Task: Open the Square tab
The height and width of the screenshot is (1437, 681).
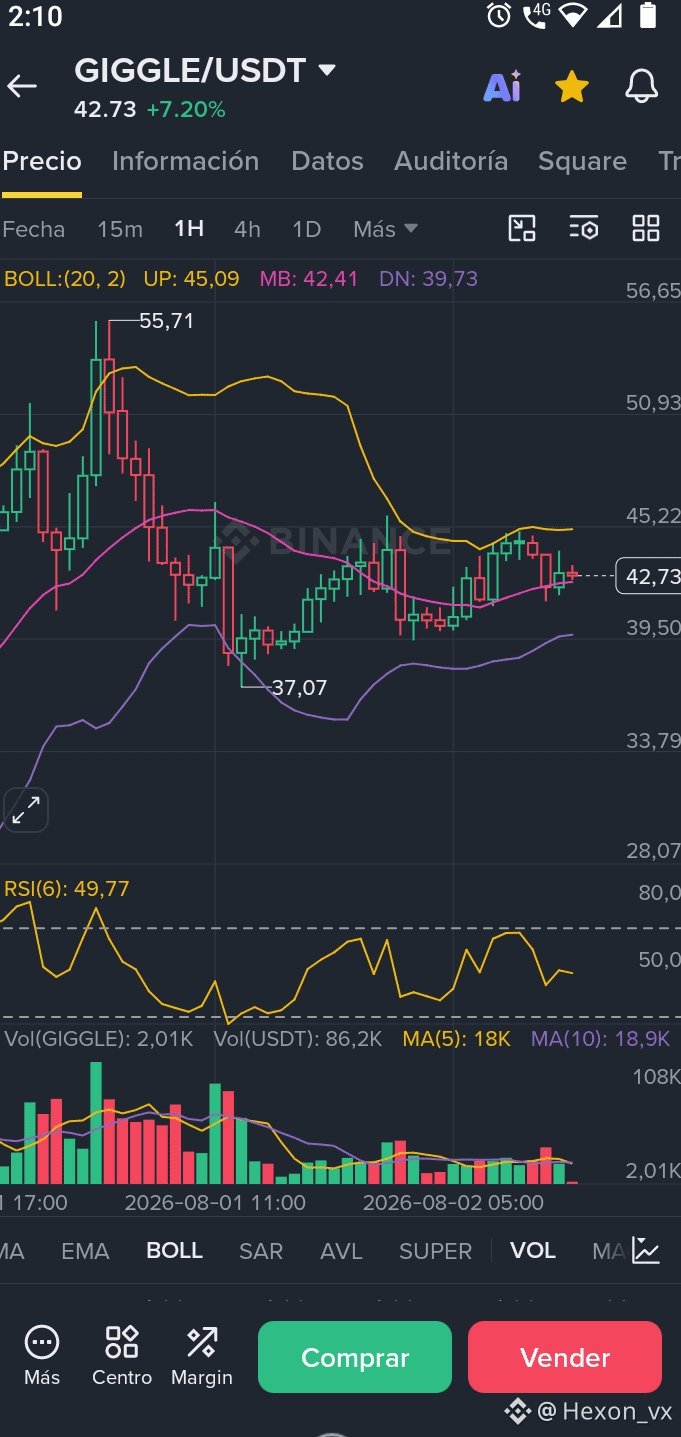Action: coord(582,161)
